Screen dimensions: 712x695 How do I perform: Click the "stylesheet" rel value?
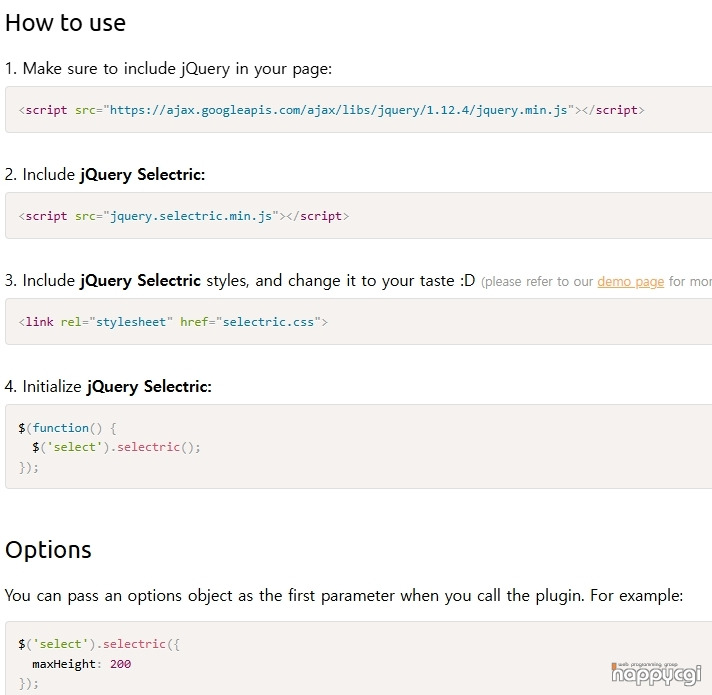tap(131, 322)
